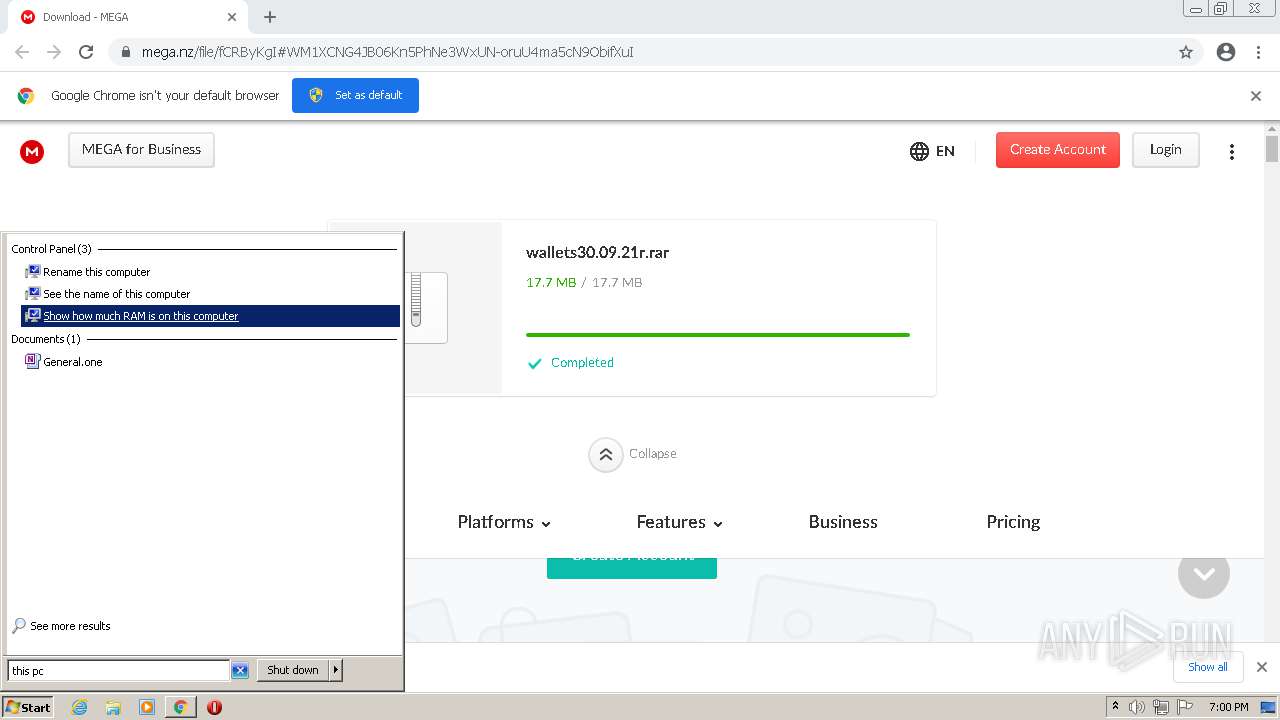The height and width of the screenshot is (720, 1280).
Task: Click the rar file archive thumbnail
Action: click(426, 308)
